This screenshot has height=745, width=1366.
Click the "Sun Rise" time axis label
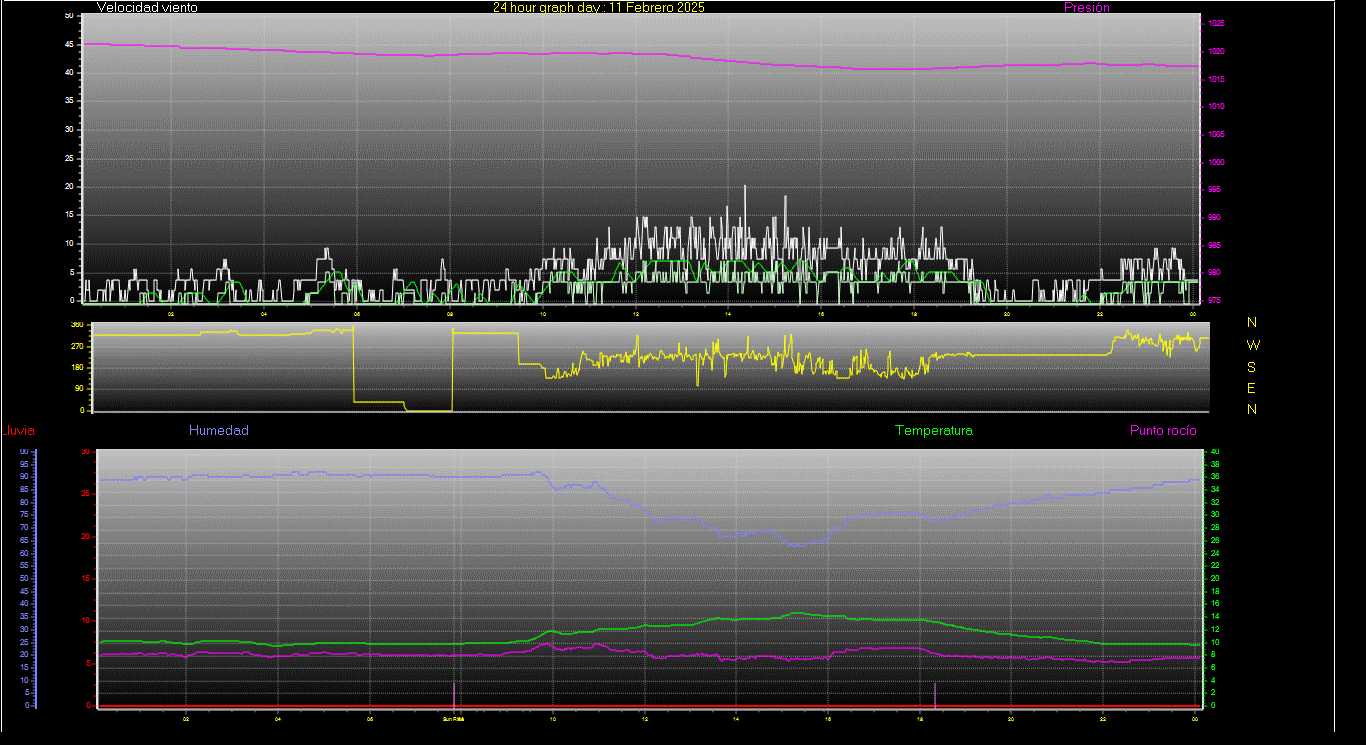coord(454,718)
